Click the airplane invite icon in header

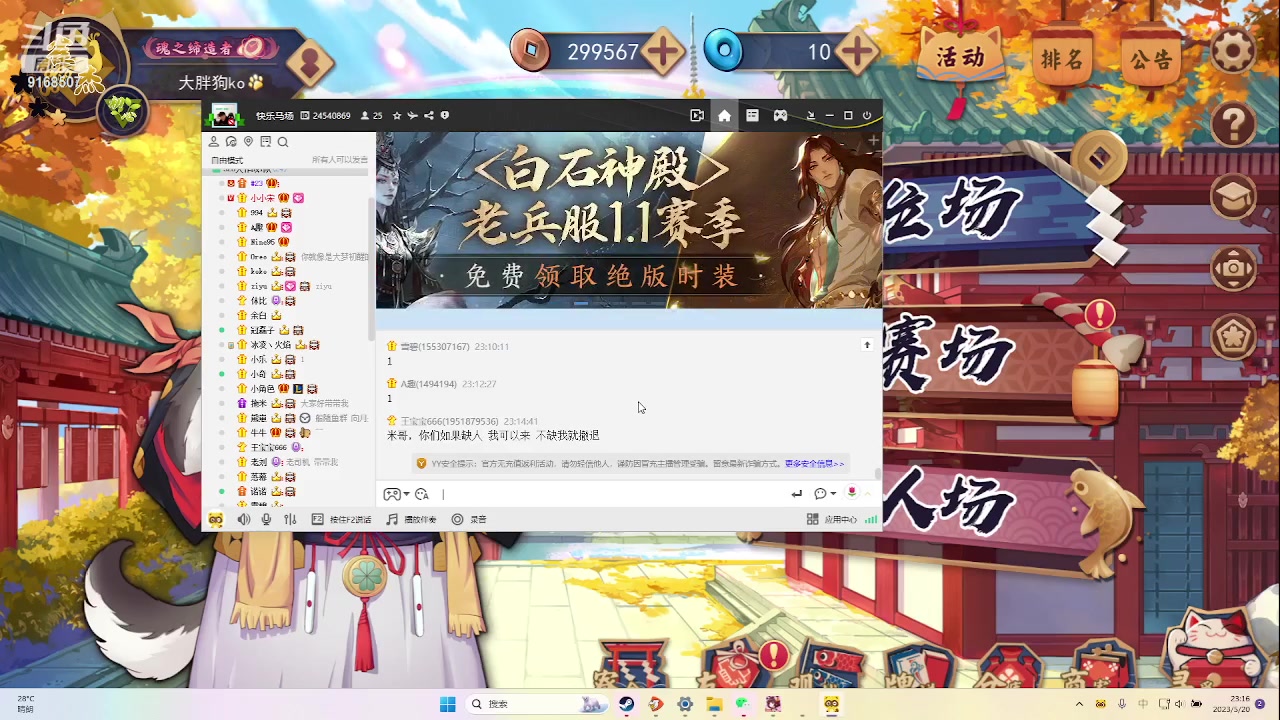(x=412, y=116)
